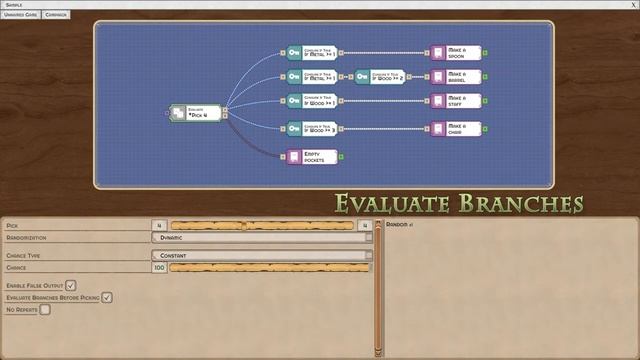The image size is (640, 360).
Task: Click the green output port of 'Make a spoon'
Action: [x=485, y=53]
